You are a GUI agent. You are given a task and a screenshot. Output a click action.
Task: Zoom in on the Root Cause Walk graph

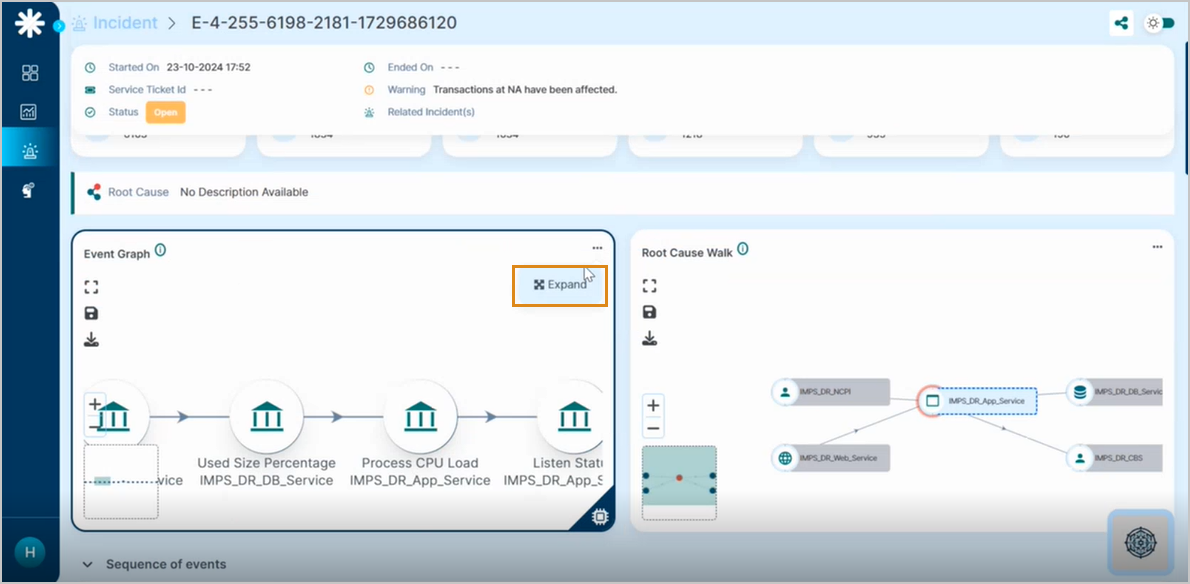(x=653, y=405)
